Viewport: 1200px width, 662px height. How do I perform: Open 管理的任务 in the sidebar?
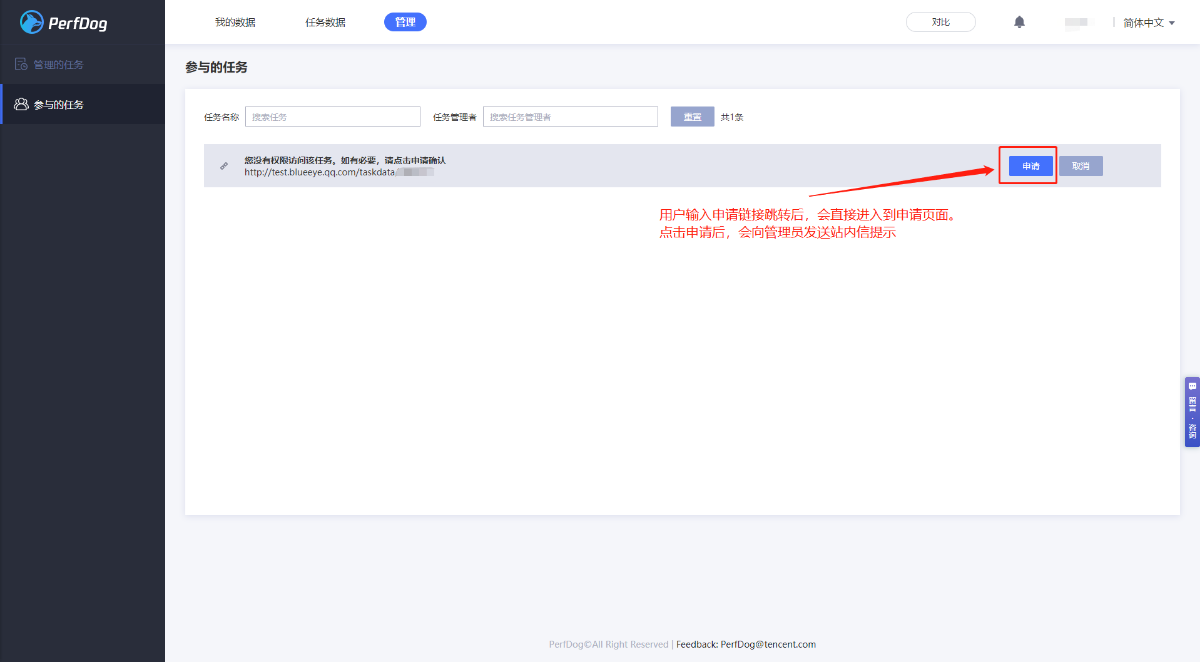pyautogui.click(x=82, y=64)
